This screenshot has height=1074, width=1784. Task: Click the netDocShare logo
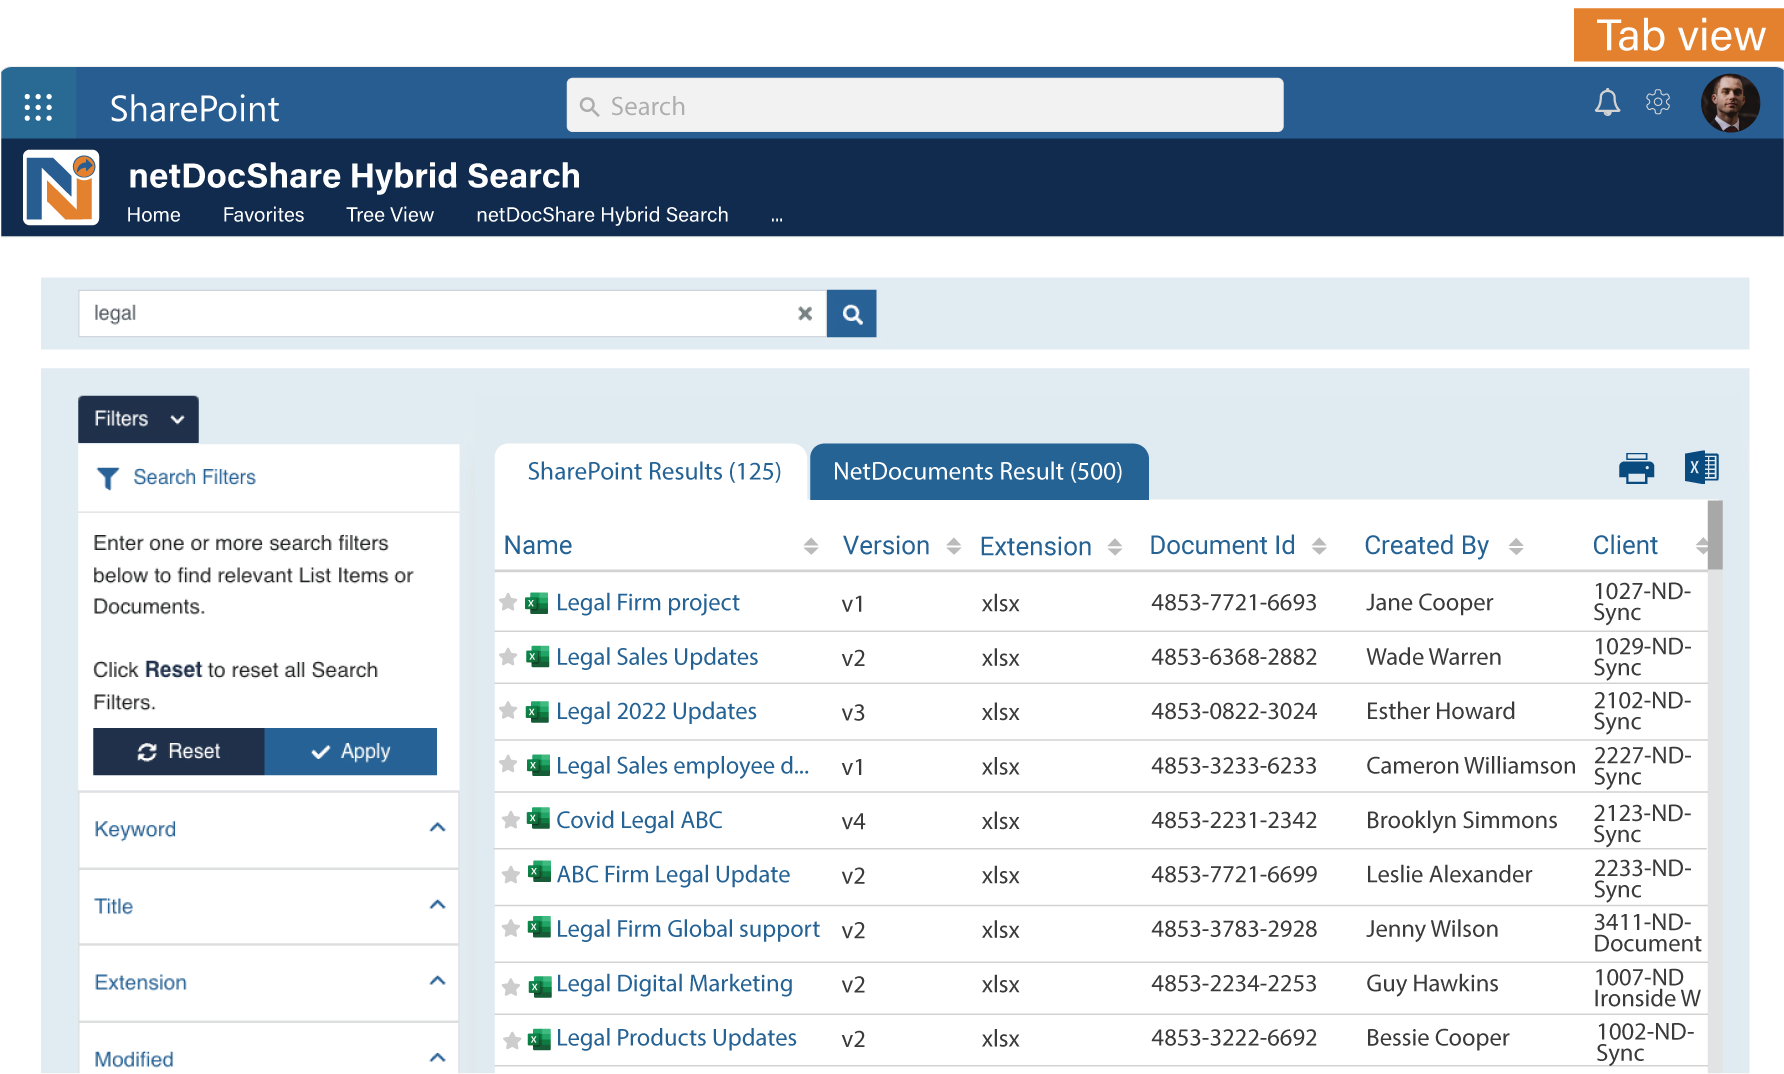(x=61, y=188)
